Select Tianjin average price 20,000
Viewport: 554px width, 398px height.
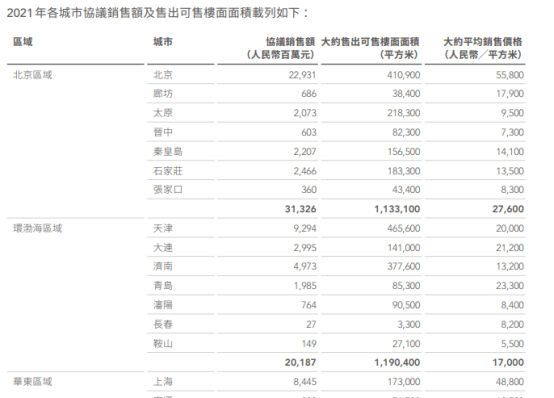tap(510, 228)
